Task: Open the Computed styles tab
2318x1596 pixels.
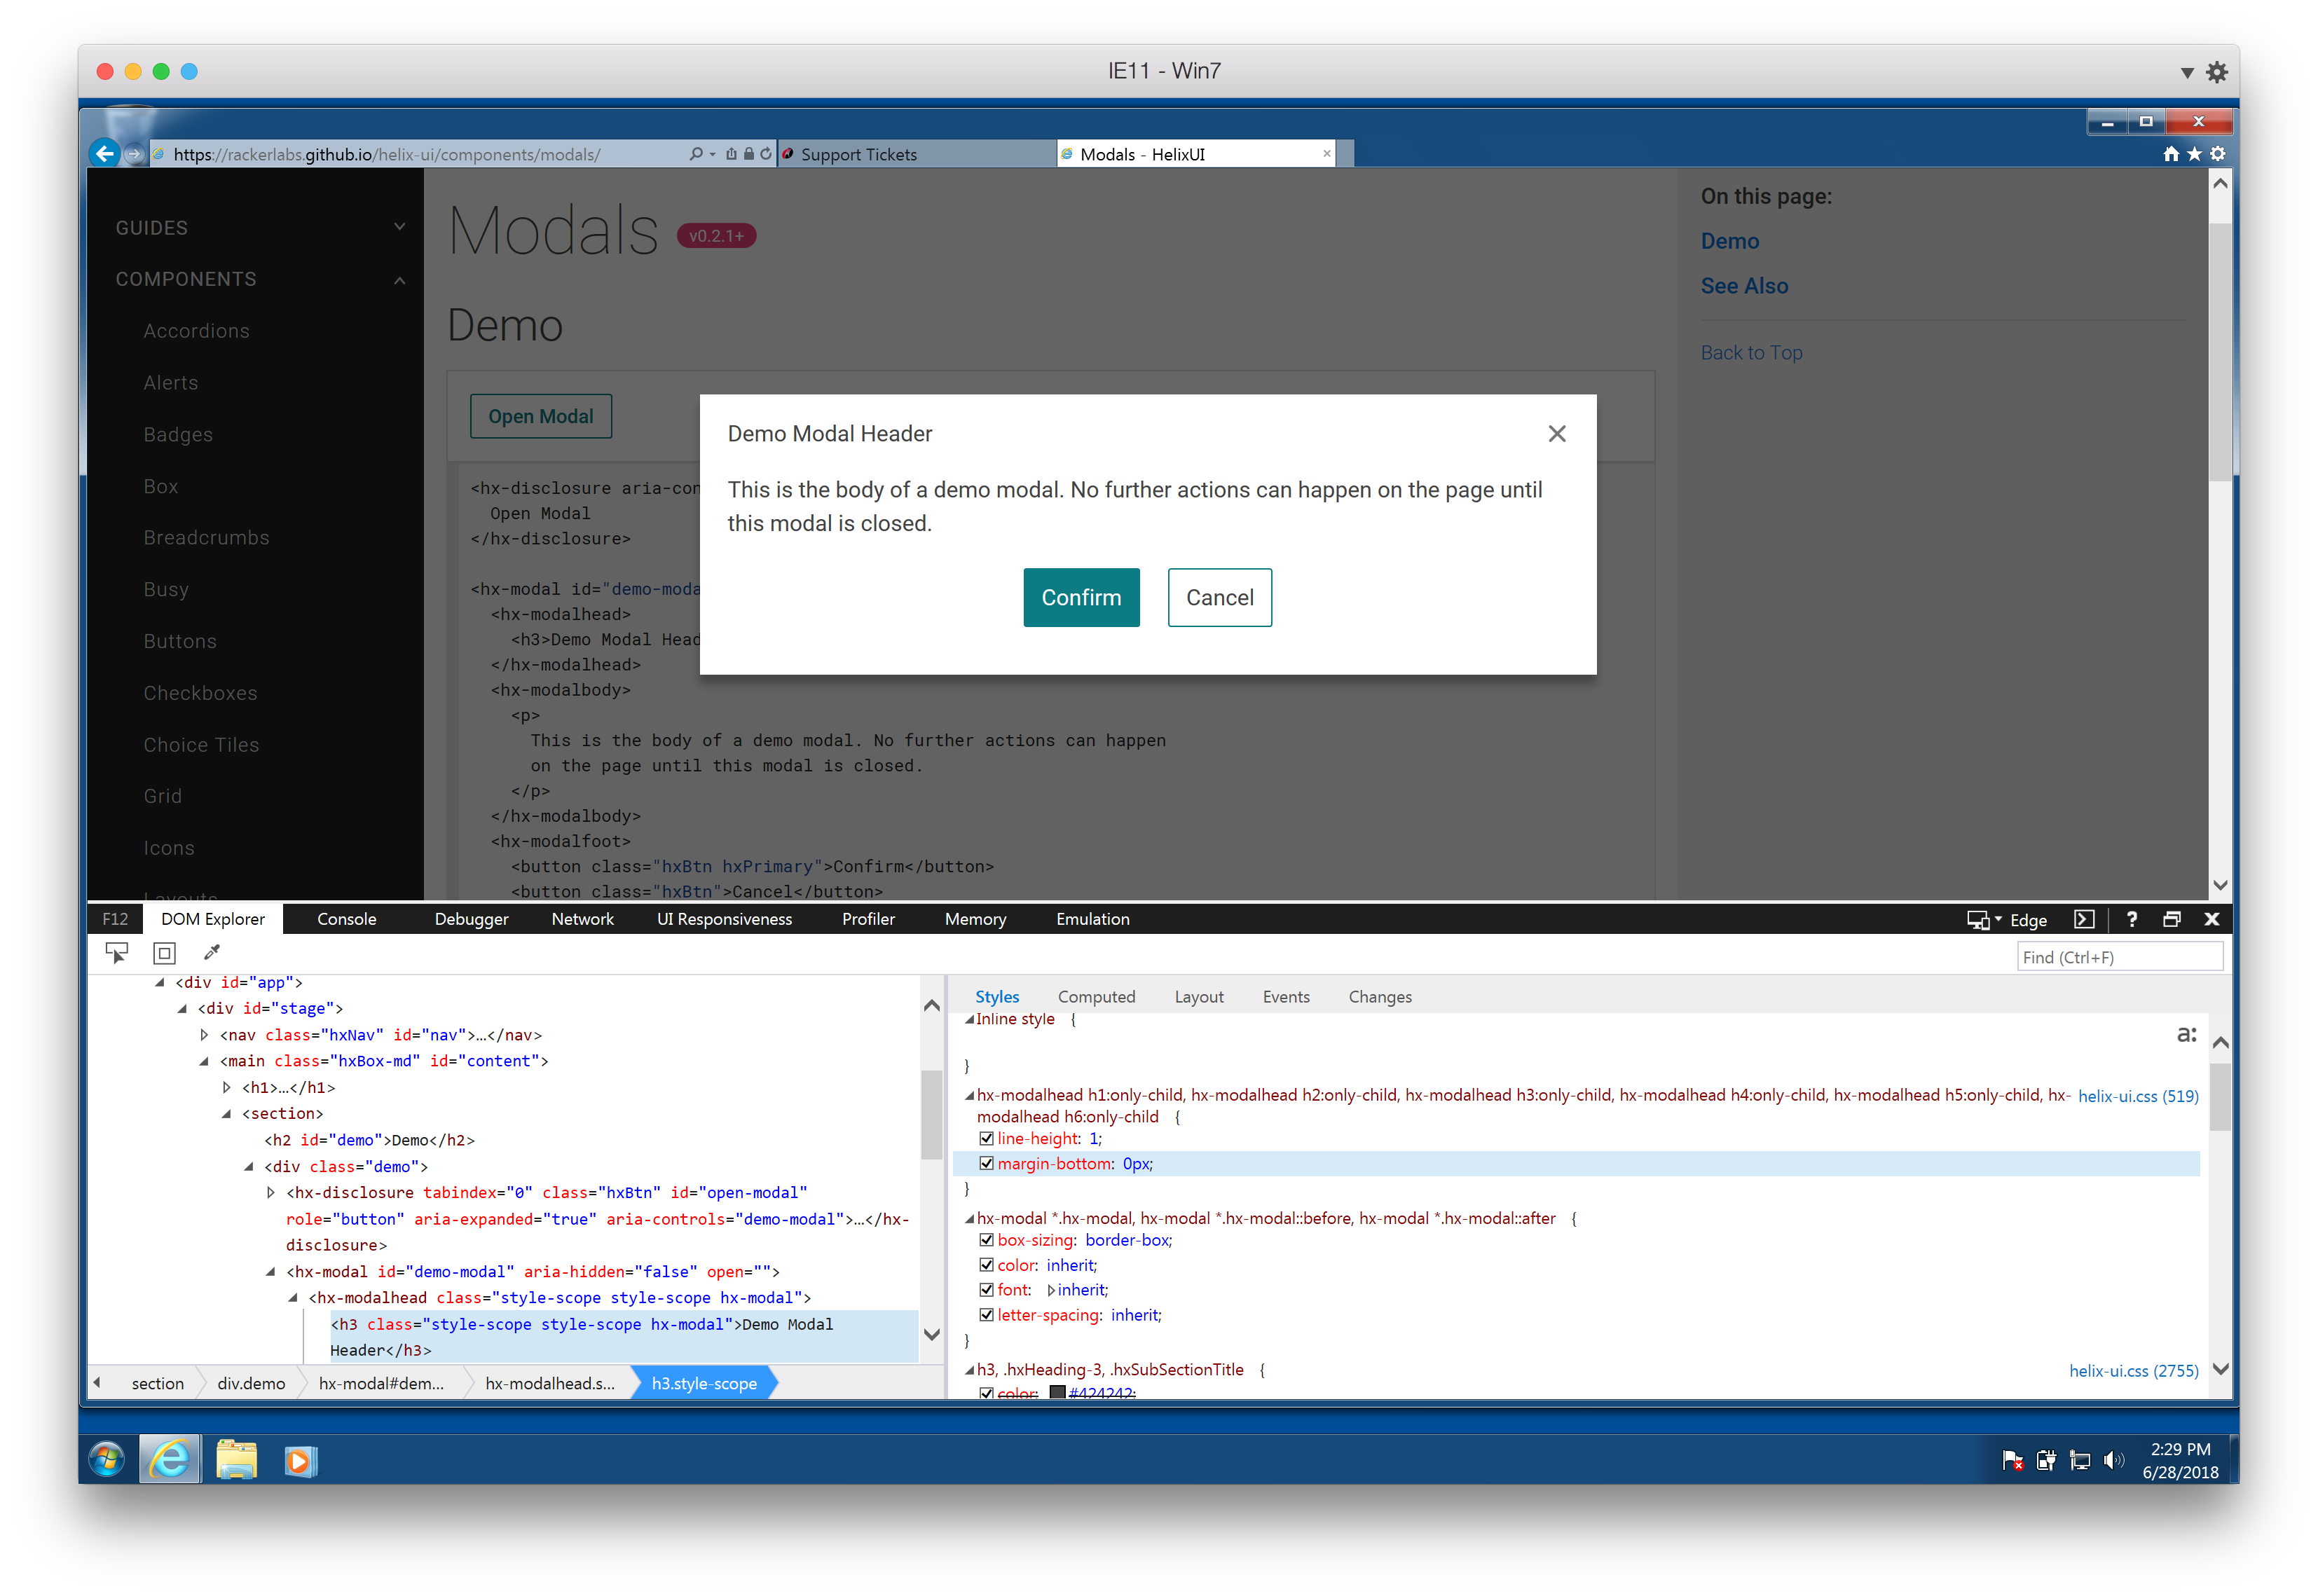Action: coord(1096,996)
